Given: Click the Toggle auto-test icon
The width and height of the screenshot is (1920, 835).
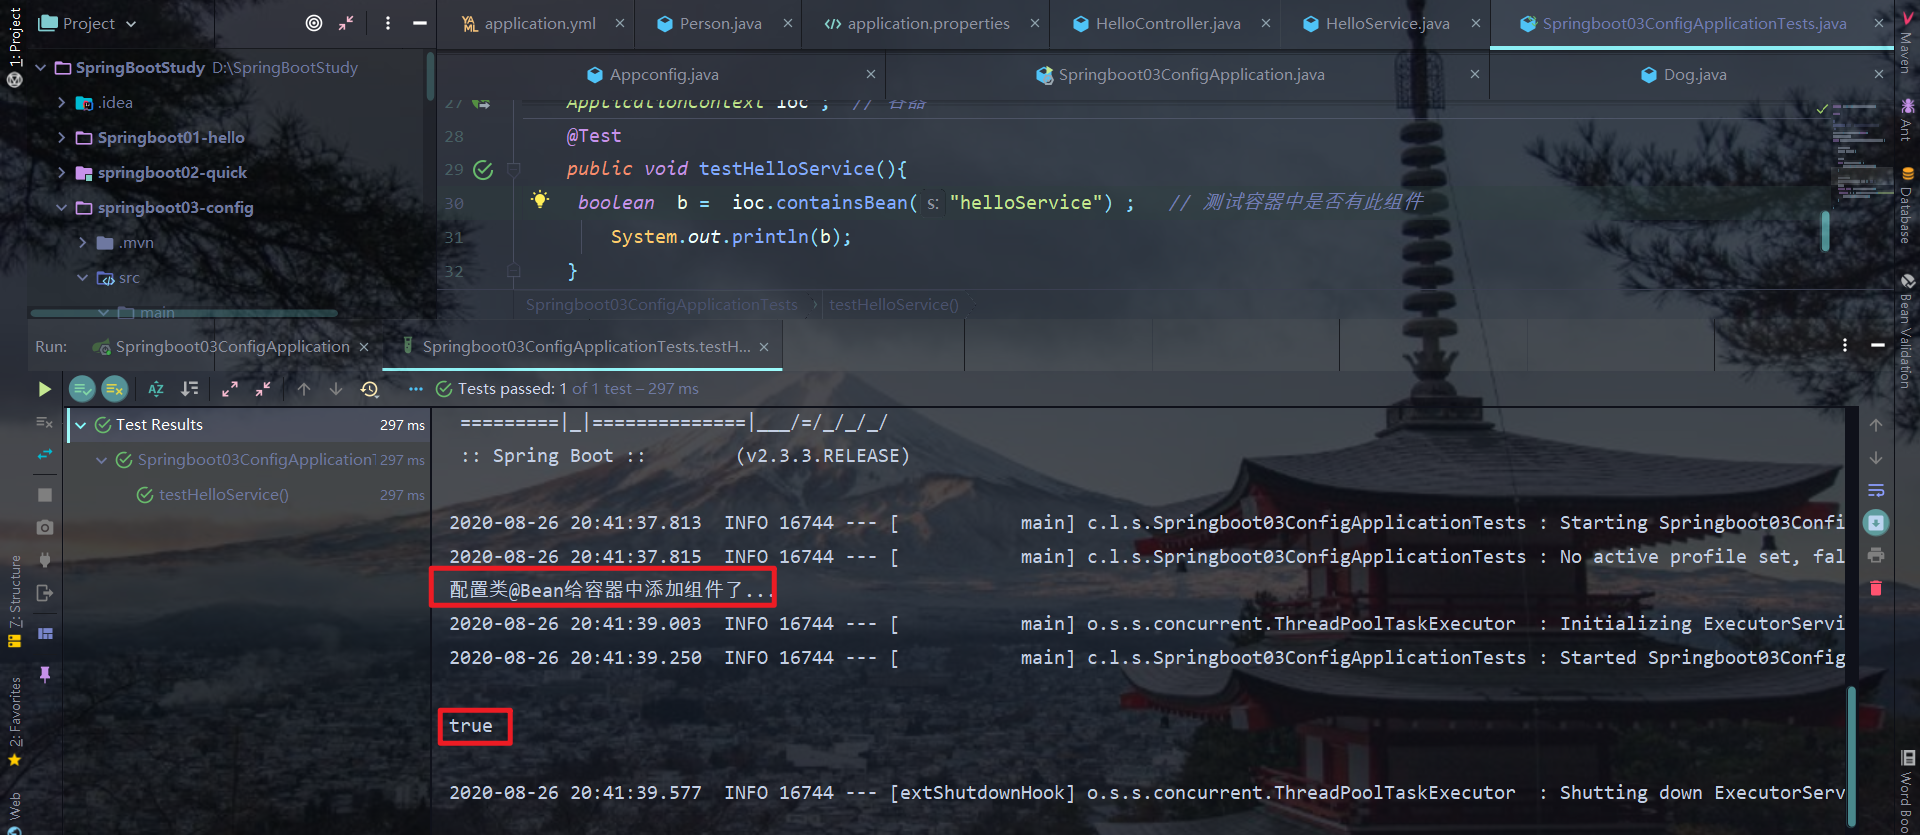Looking at the screenshot, I should click(44, 455).
